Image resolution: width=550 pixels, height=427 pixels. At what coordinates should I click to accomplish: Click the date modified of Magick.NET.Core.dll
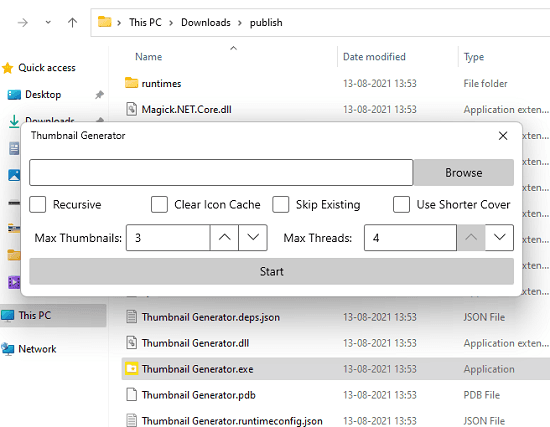(x=380, y=109)
